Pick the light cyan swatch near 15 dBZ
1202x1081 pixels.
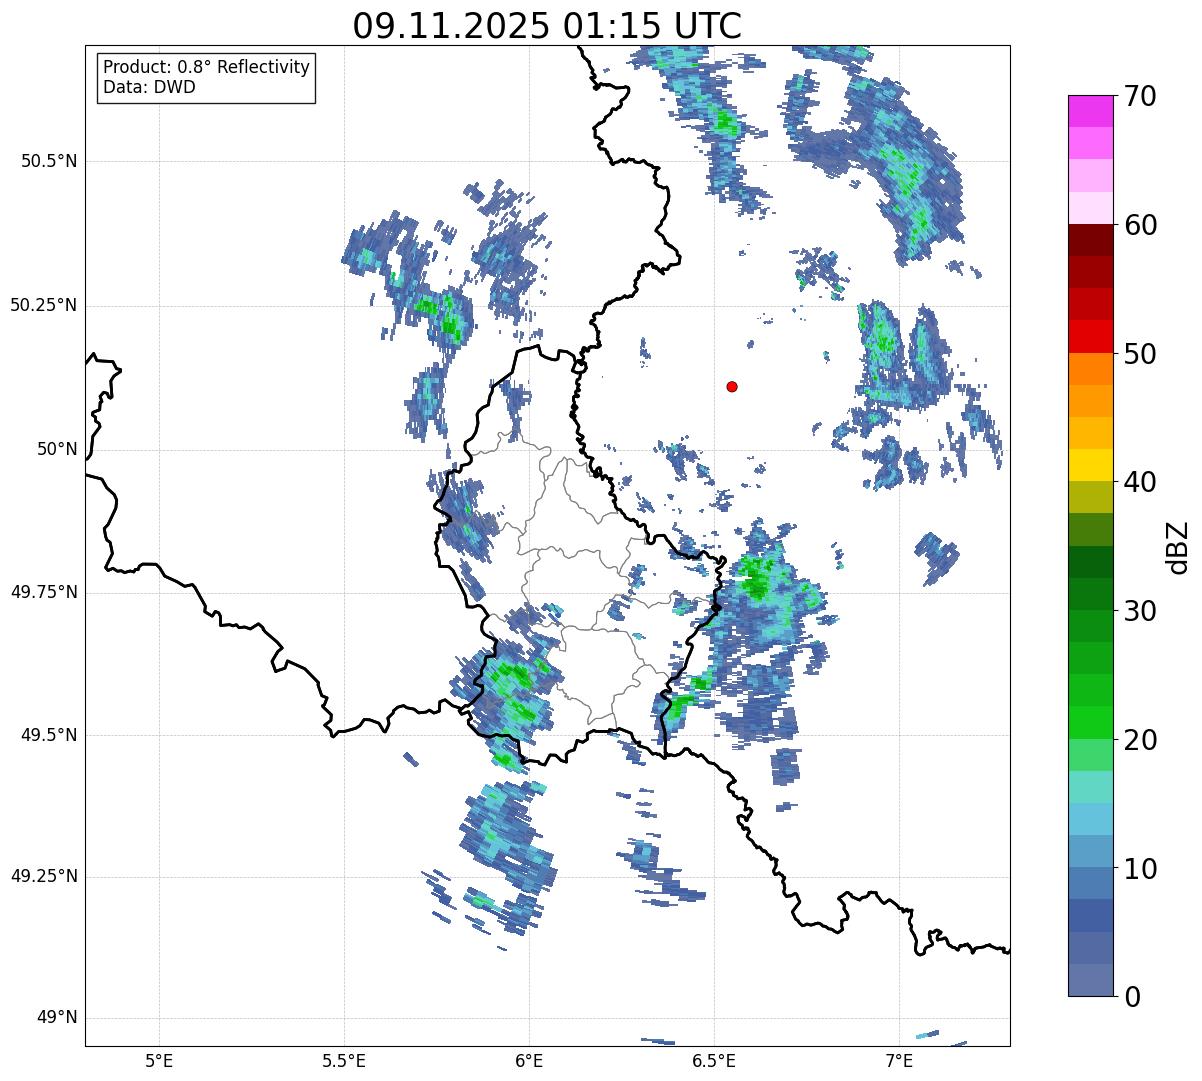[1091, 787]
